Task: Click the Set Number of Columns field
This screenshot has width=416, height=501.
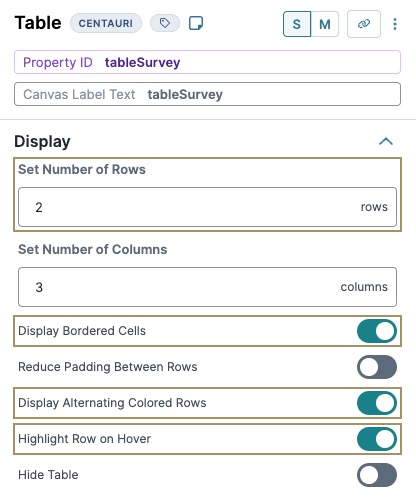Action: pyautogui.click(x=207, y=287)
